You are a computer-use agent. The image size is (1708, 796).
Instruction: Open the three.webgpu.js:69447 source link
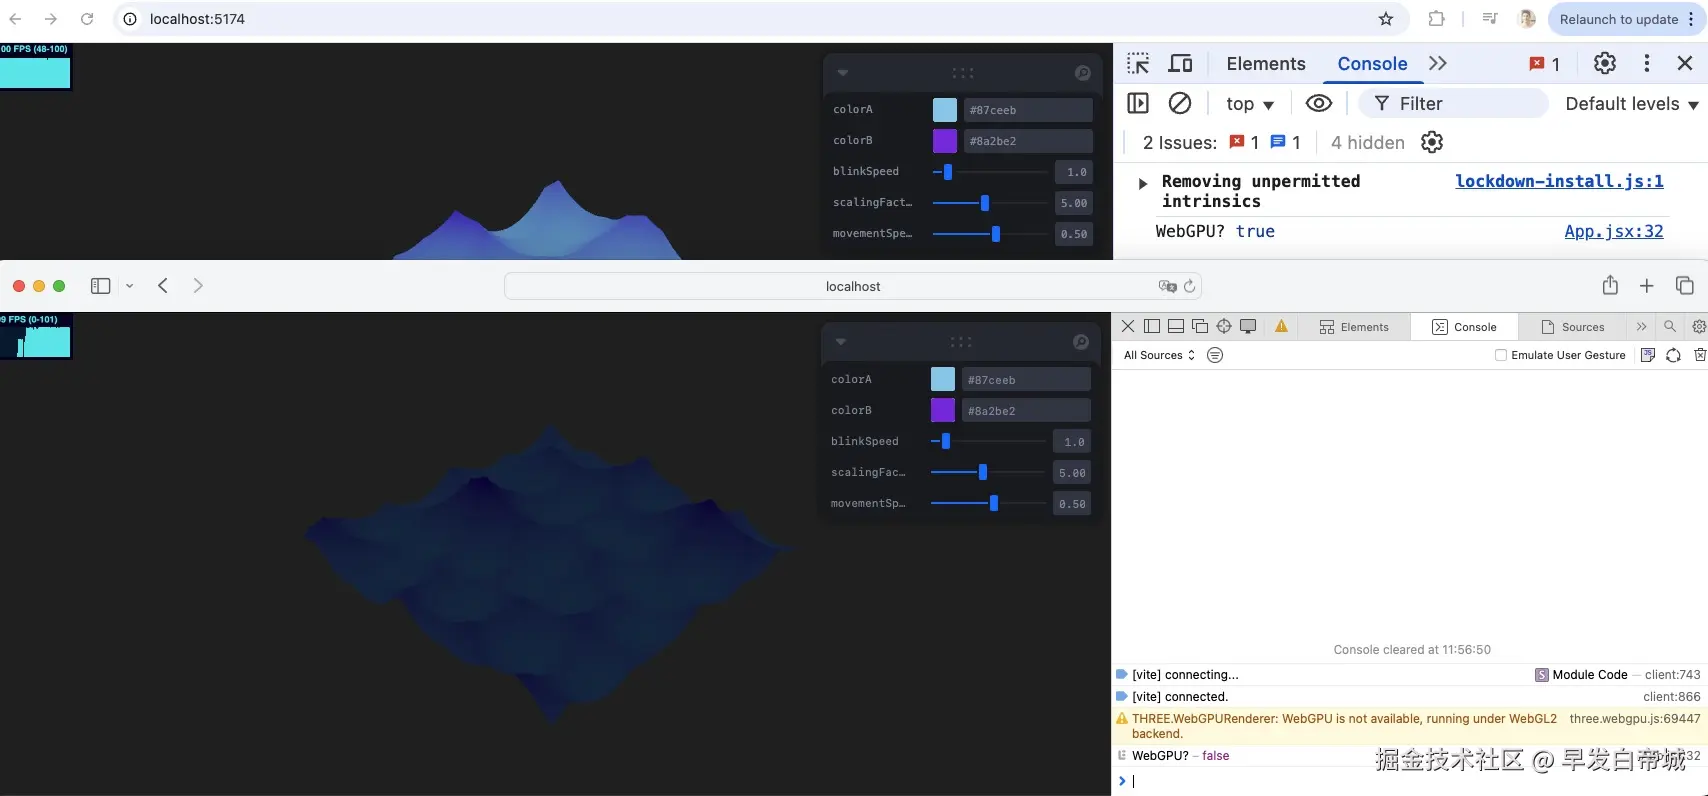click(x=1635, y=718)
